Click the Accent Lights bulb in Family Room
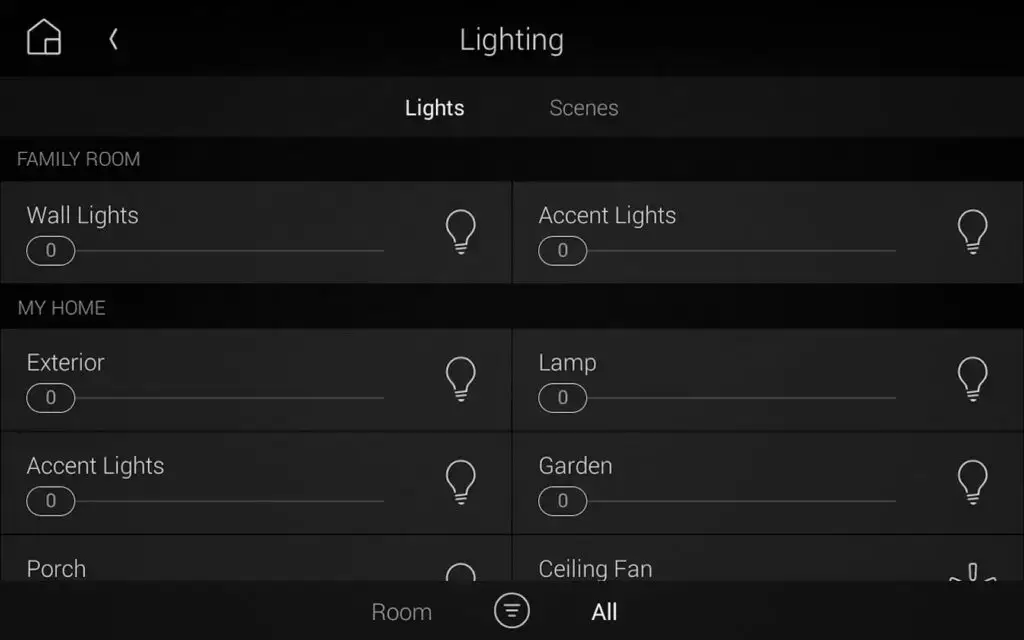This screenshot has width=1024, height=640. pos(972,231)
